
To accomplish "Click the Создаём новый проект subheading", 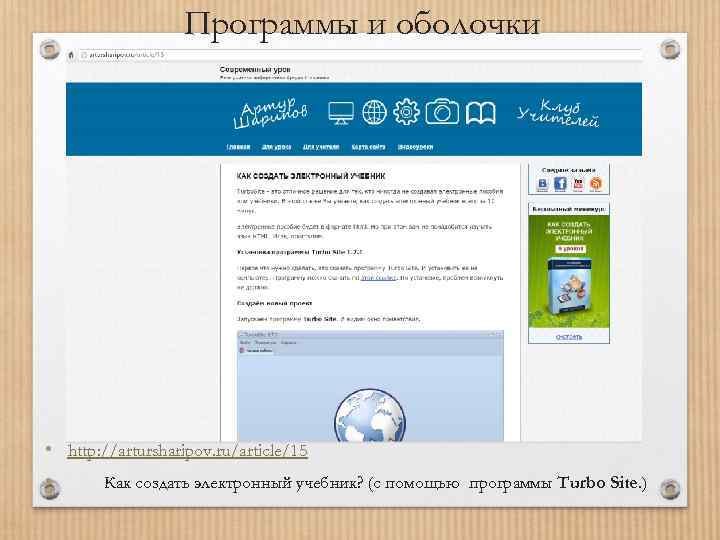I will (x=274, y=303).
